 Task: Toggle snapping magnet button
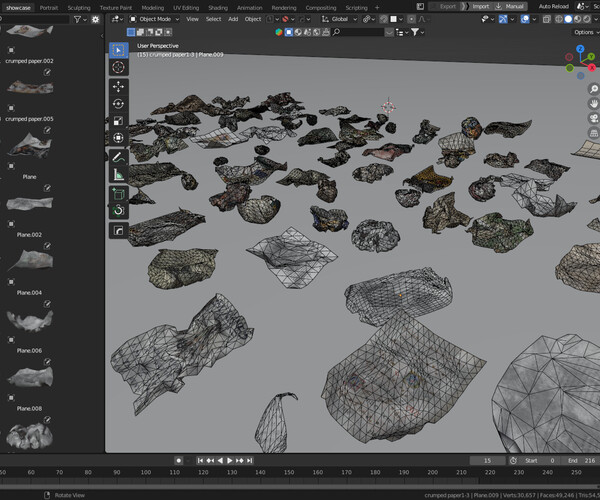pos(383,19)
